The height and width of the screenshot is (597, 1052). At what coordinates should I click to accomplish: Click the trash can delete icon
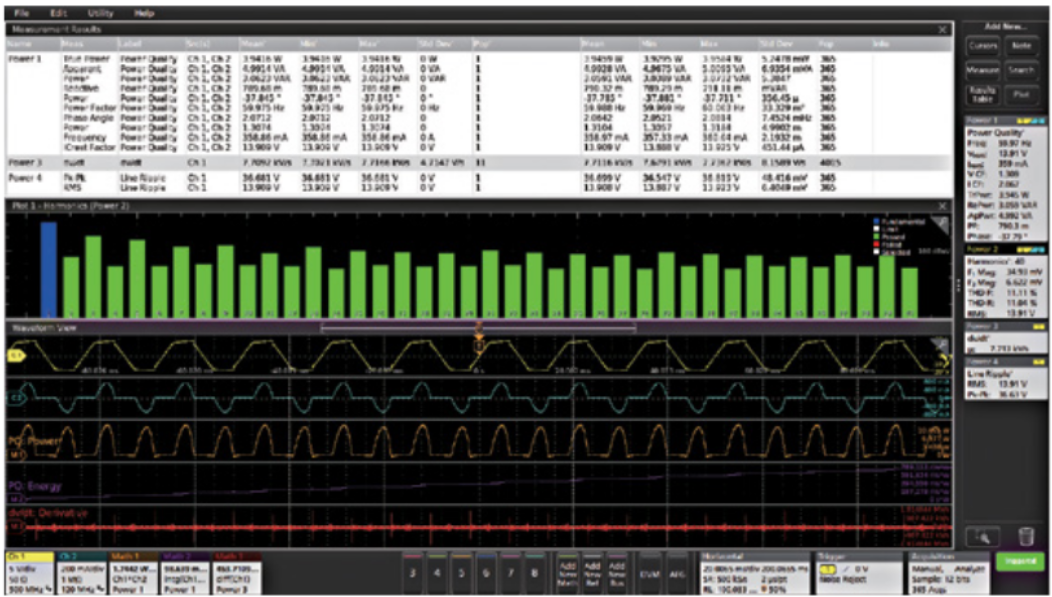pyautogui.click(x=1024, y=537)
